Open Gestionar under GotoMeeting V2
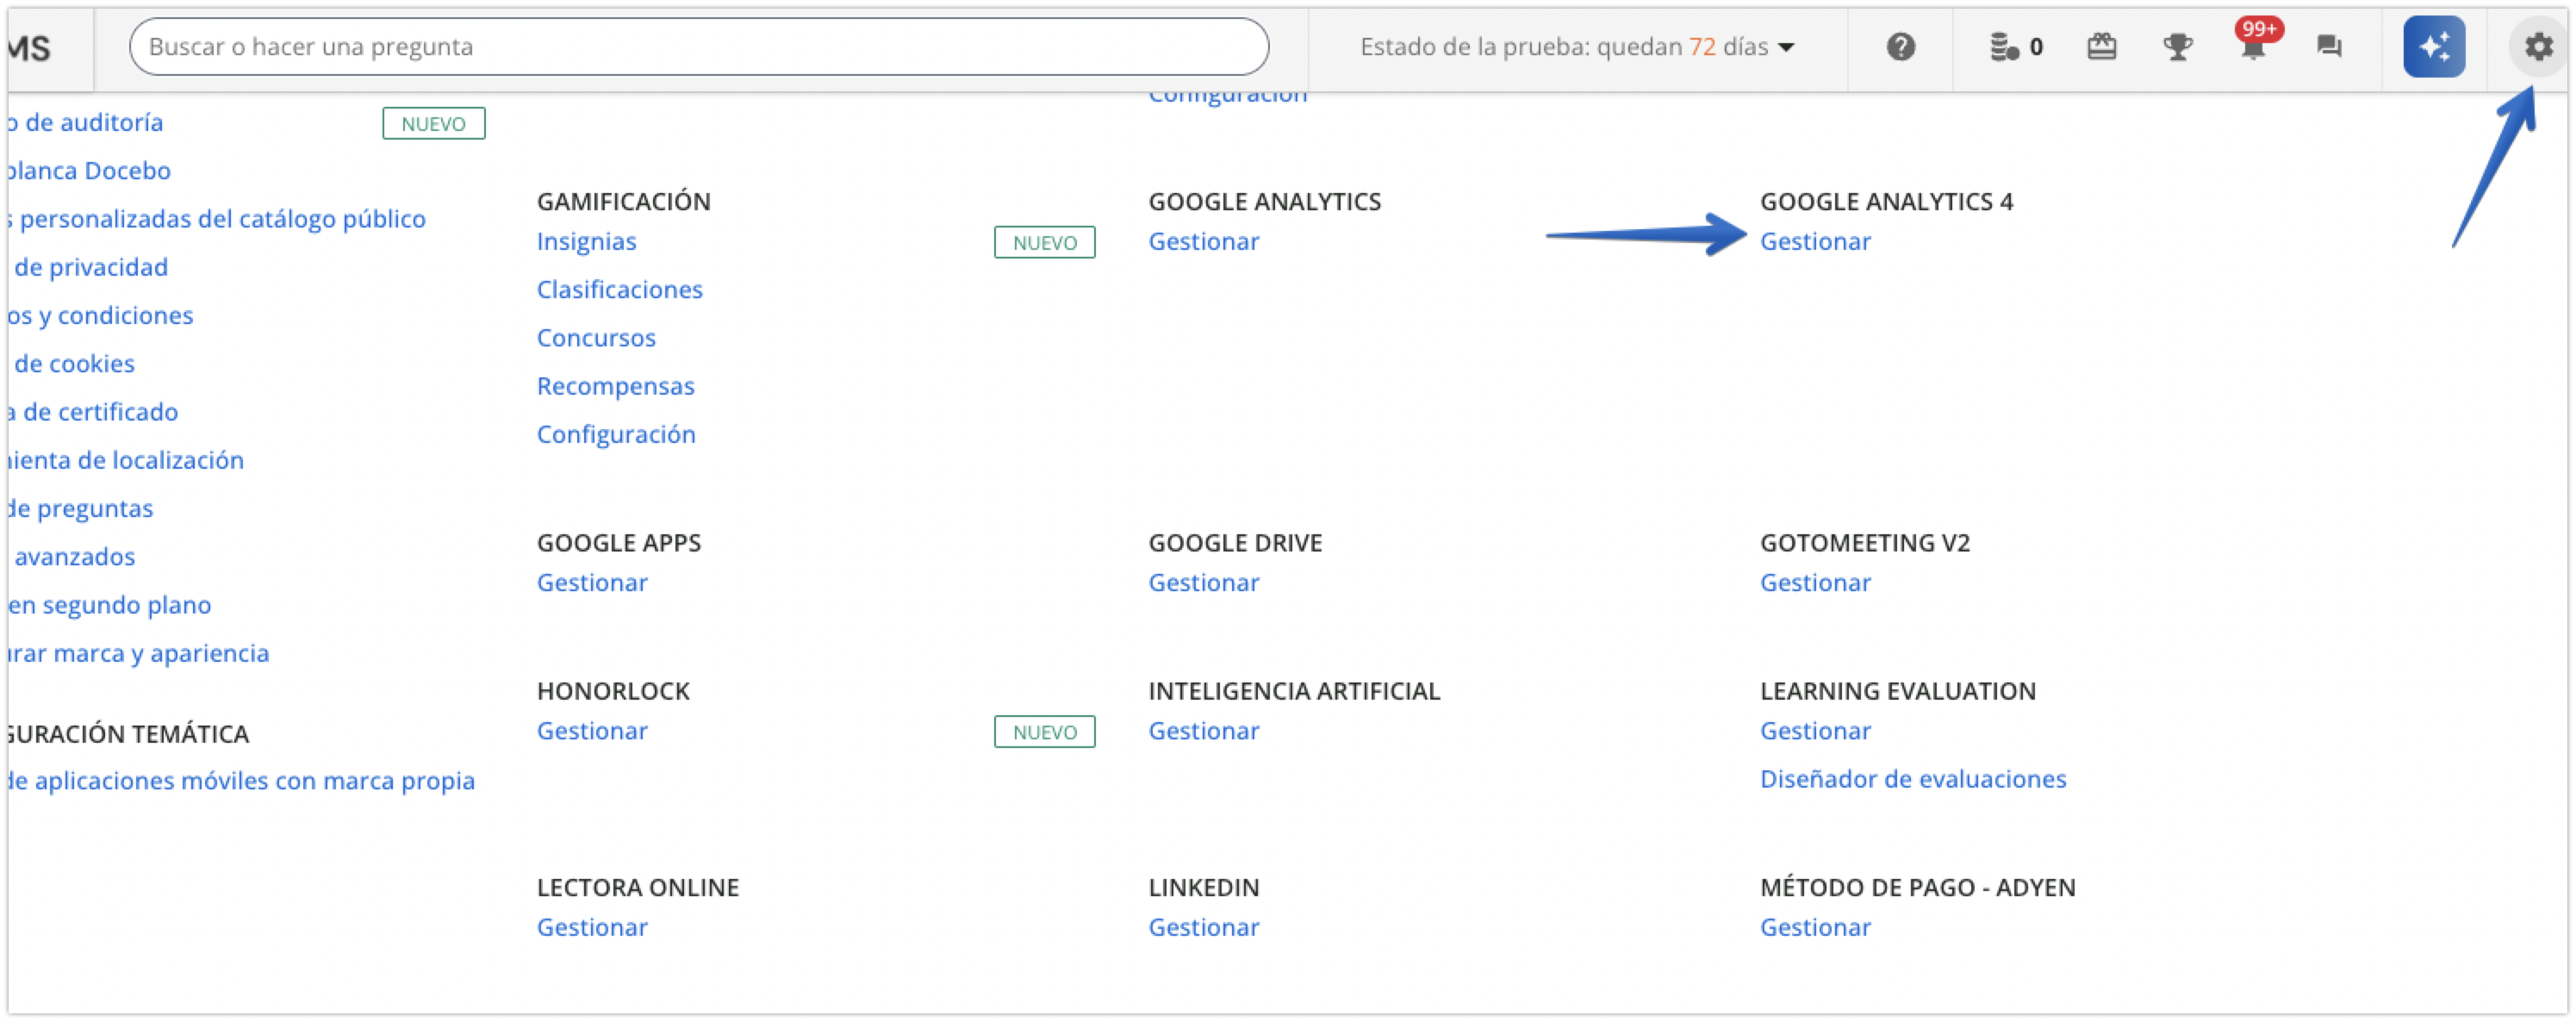Screen dimensions: 2576x1022 [x=1815, y=582]
